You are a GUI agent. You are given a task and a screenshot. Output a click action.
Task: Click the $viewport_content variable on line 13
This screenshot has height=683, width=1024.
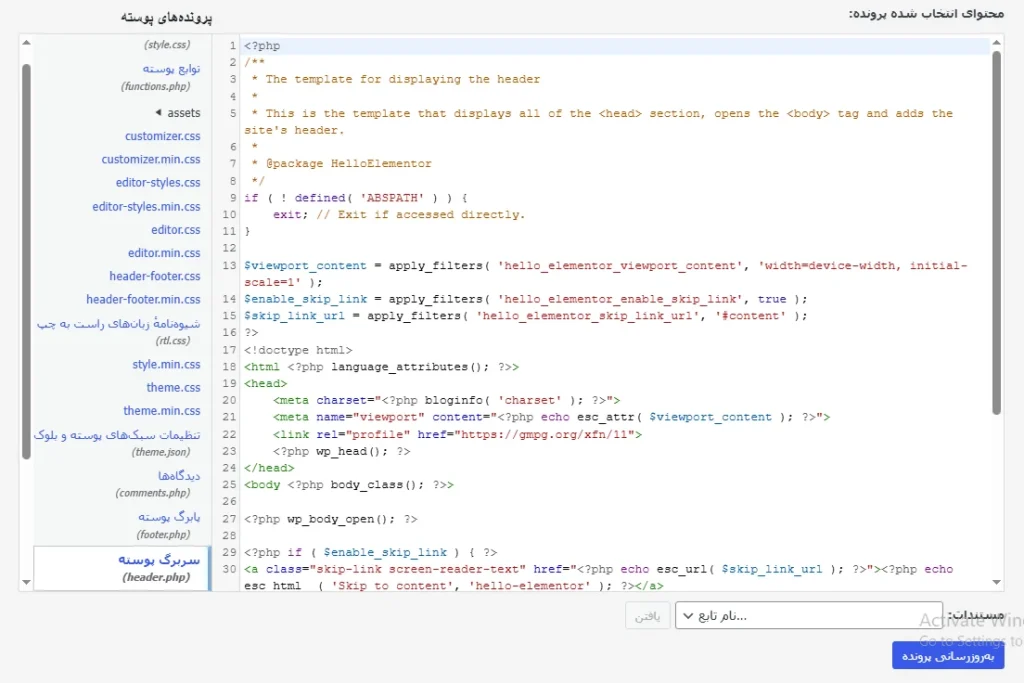[x=305, y=266]
